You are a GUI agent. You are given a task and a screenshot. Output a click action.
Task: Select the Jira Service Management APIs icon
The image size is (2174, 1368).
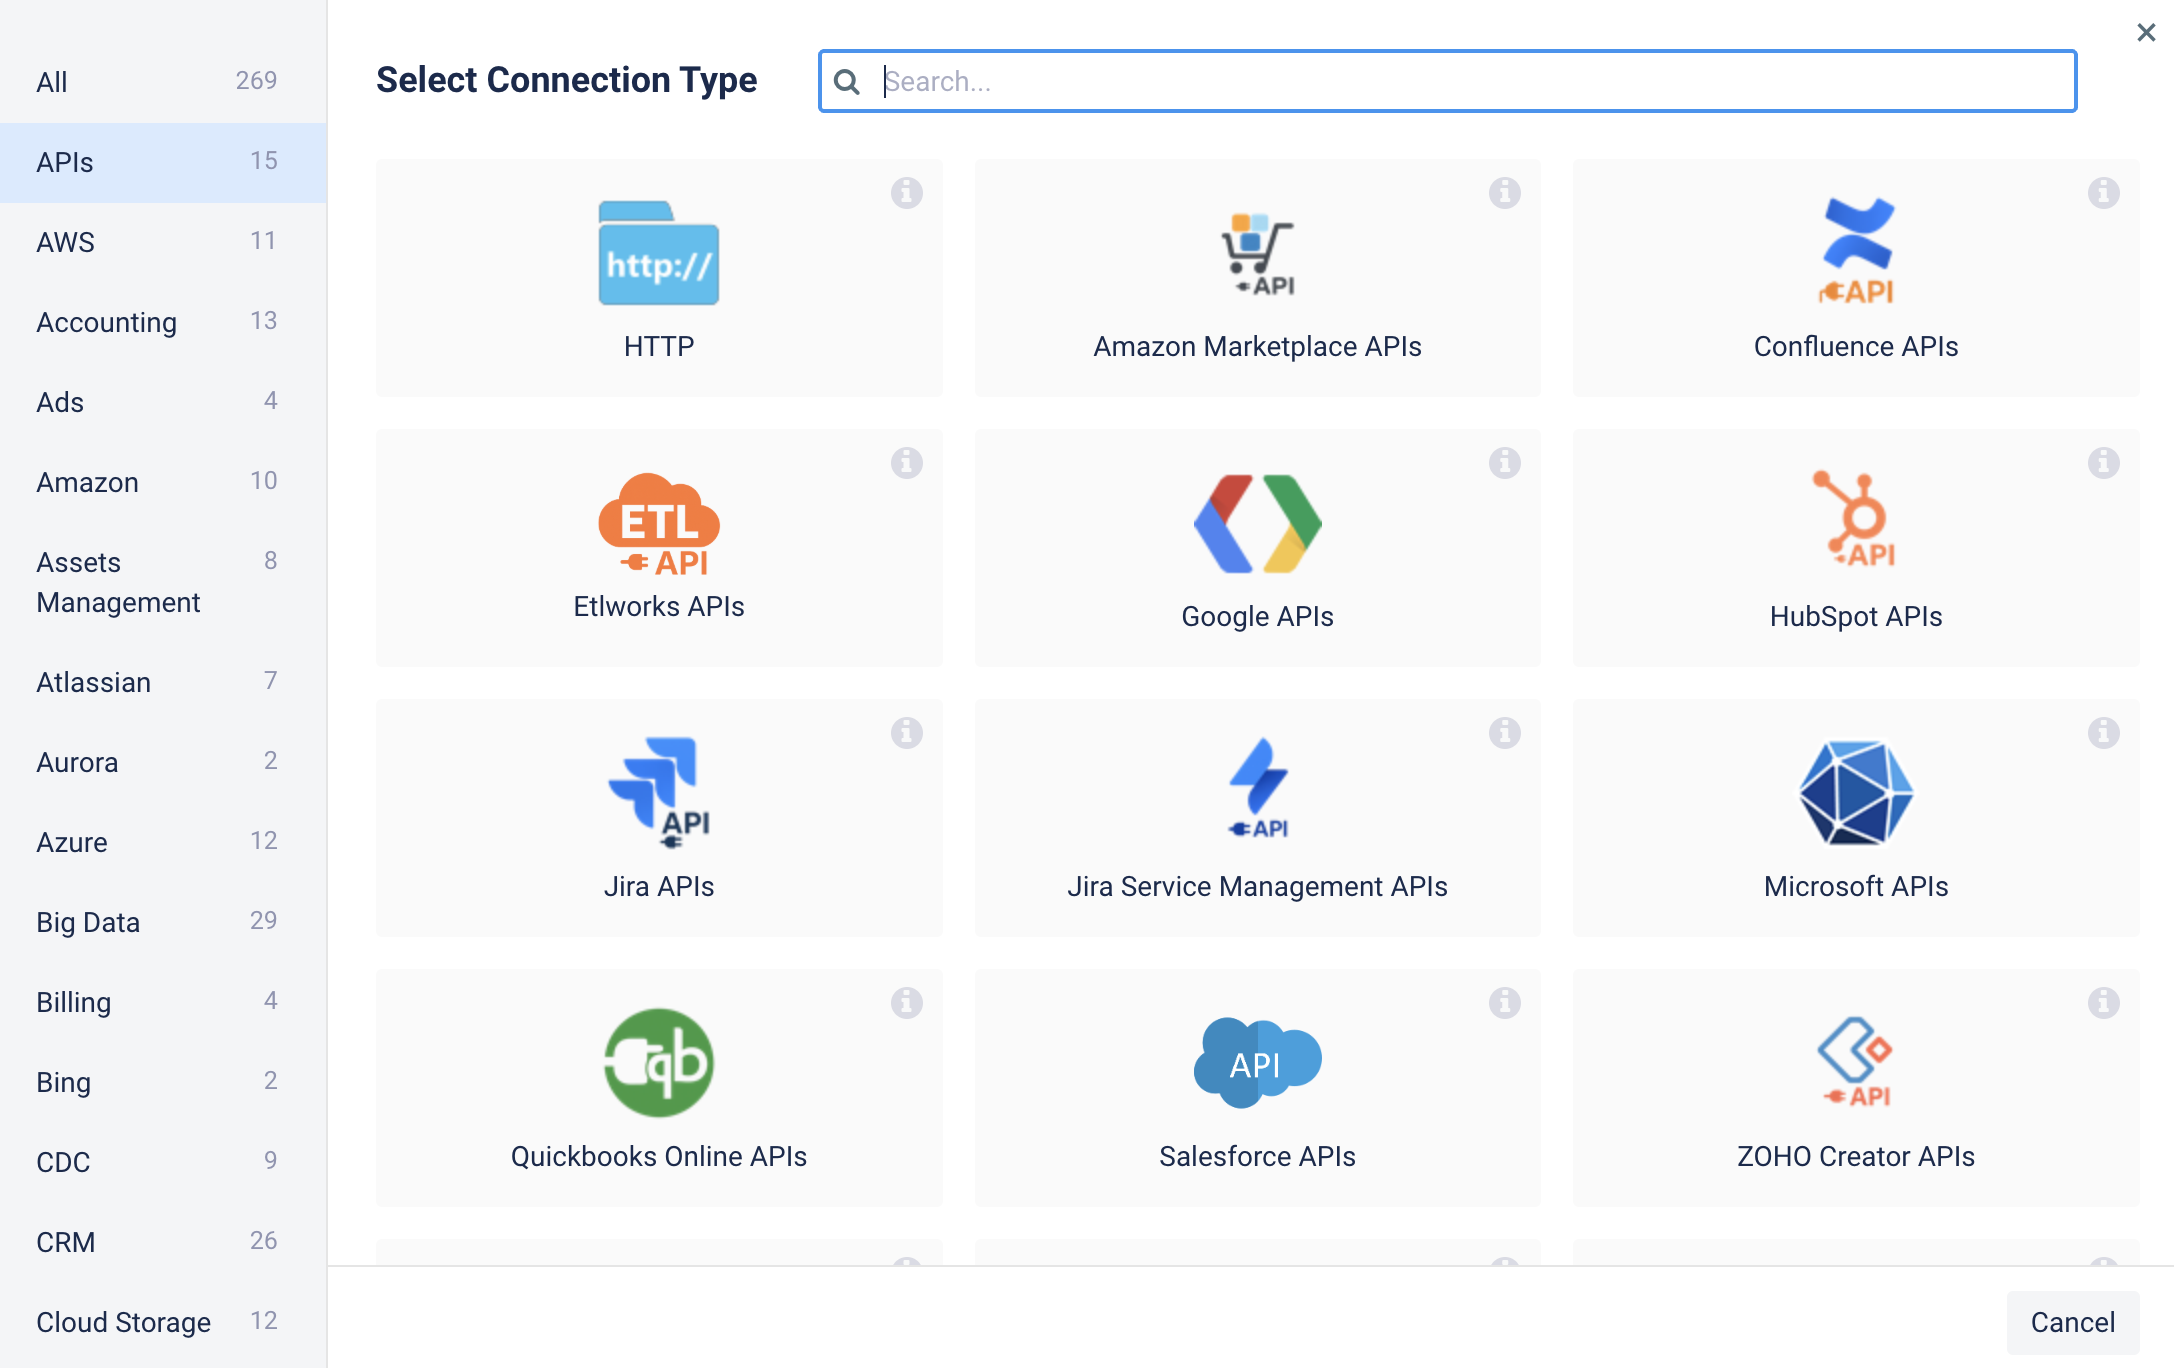(x=1257, y=788)
